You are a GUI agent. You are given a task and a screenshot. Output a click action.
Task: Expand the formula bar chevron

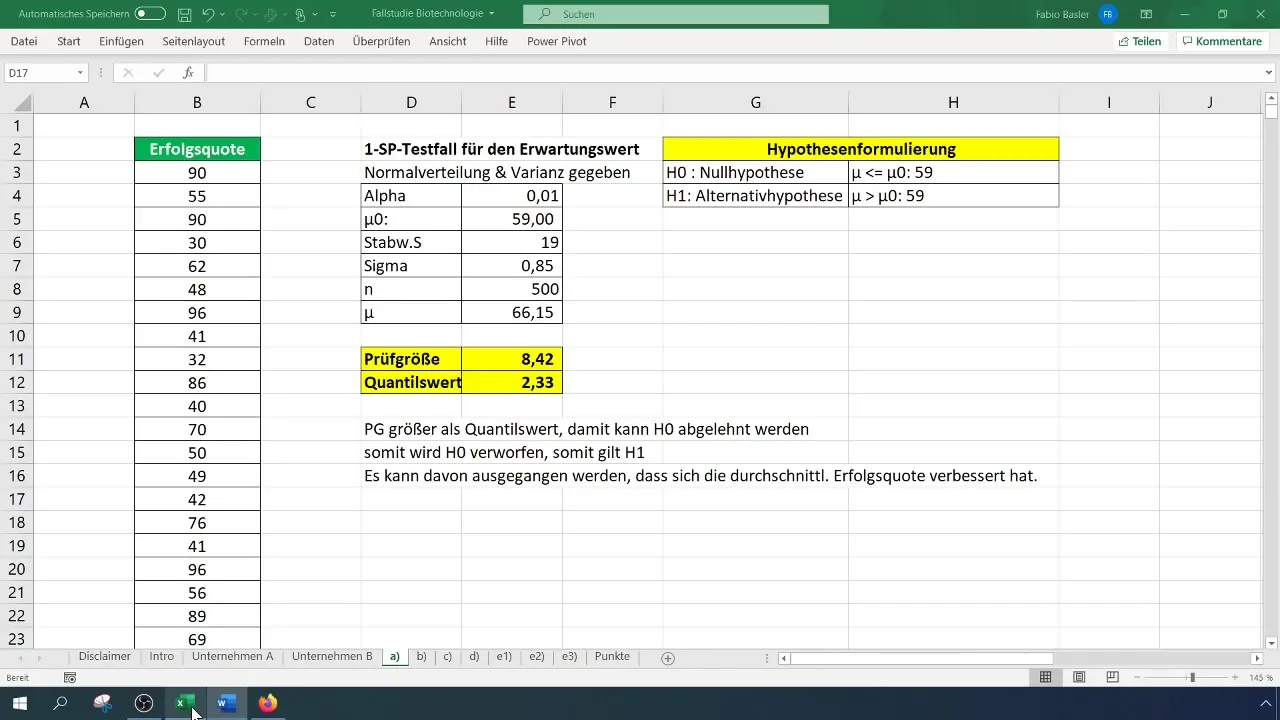pyautogui.click(x=1269, y=73)
